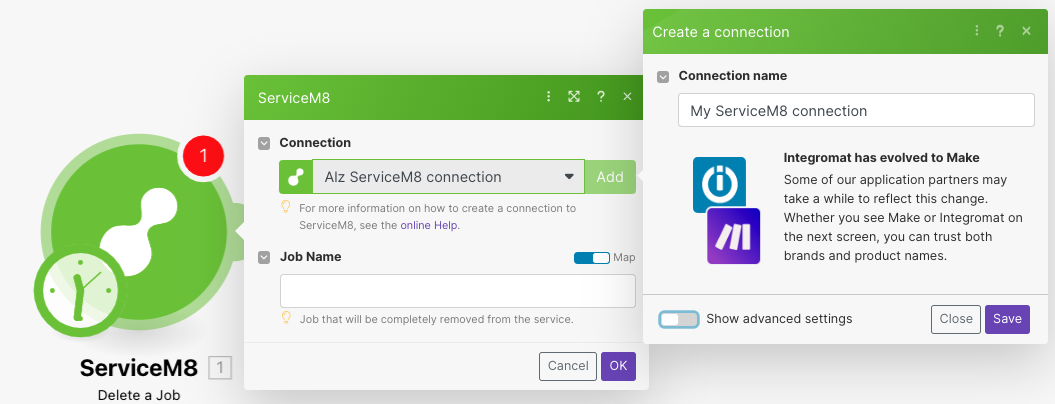
Task: Click the lightbulb hint under Connection field
Action: 285,207
